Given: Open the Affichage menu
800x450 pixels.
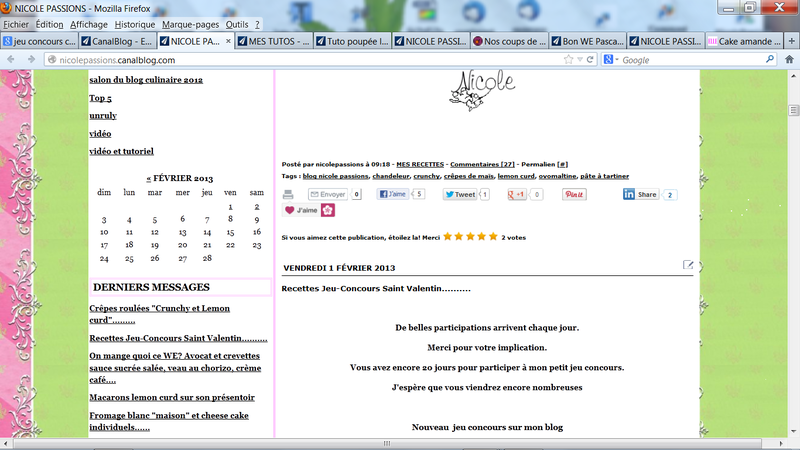Looking at the screenshot, I should click(89, 24).
